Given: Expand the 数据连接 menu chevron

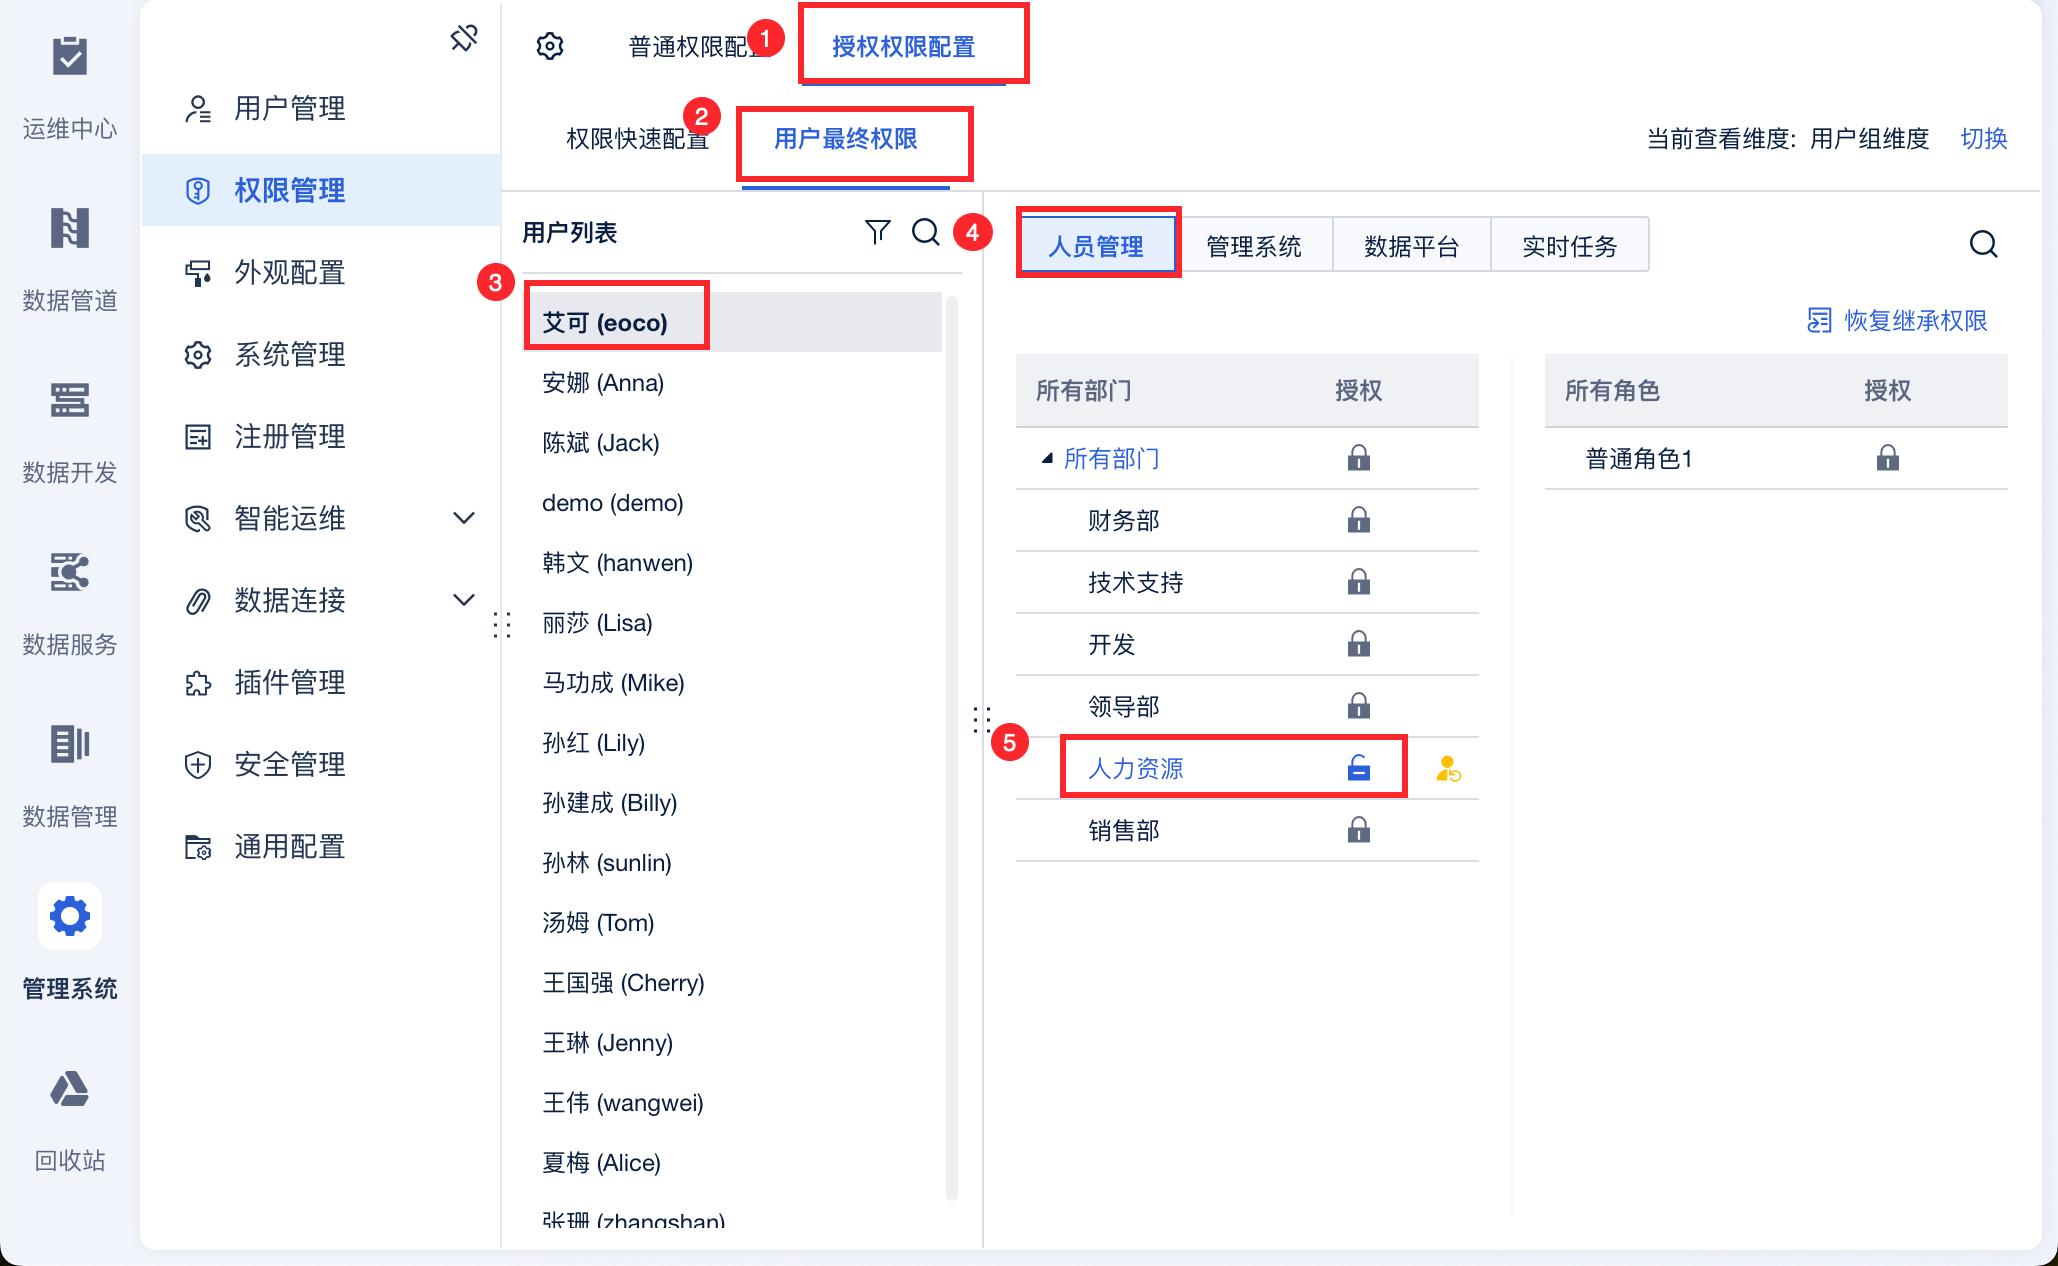Looking at the screenshot, I should tap(464, 600).
